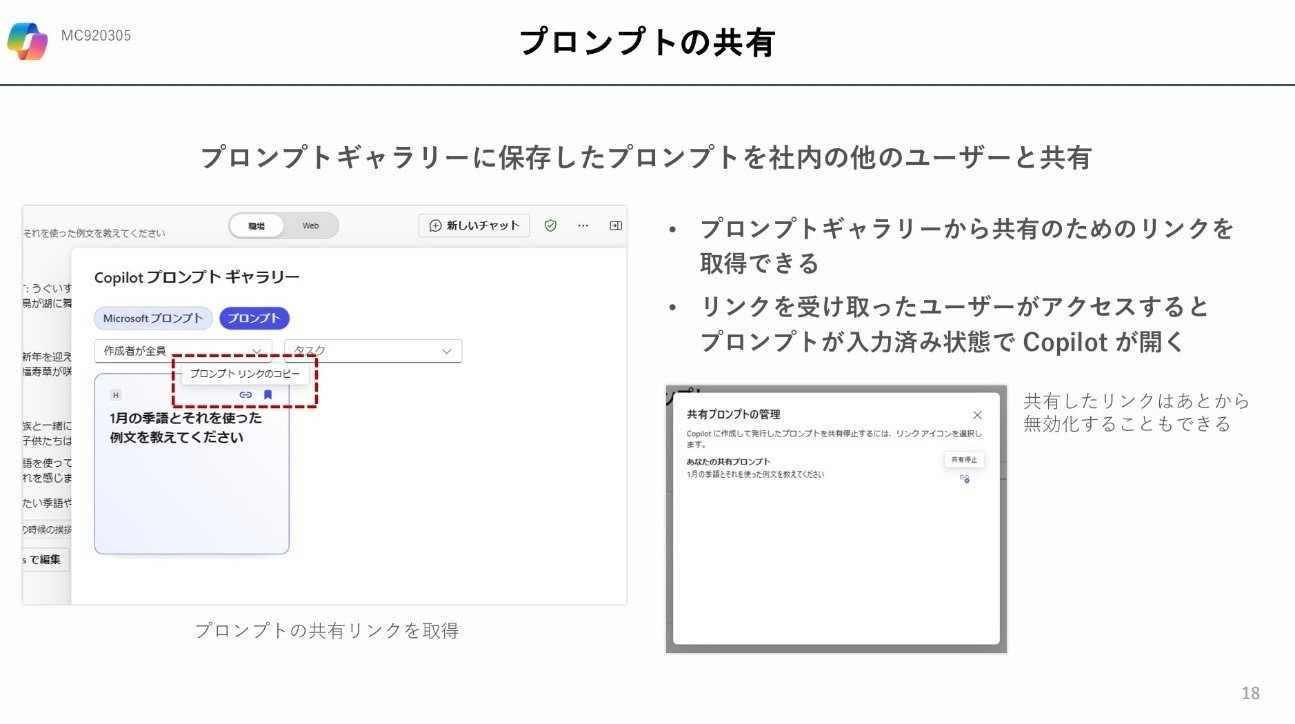The width and height of the screenshot is (1295, 724).
Task: Start a 新しいチャット
Action: pyautogui.click(x=474, y=226)
